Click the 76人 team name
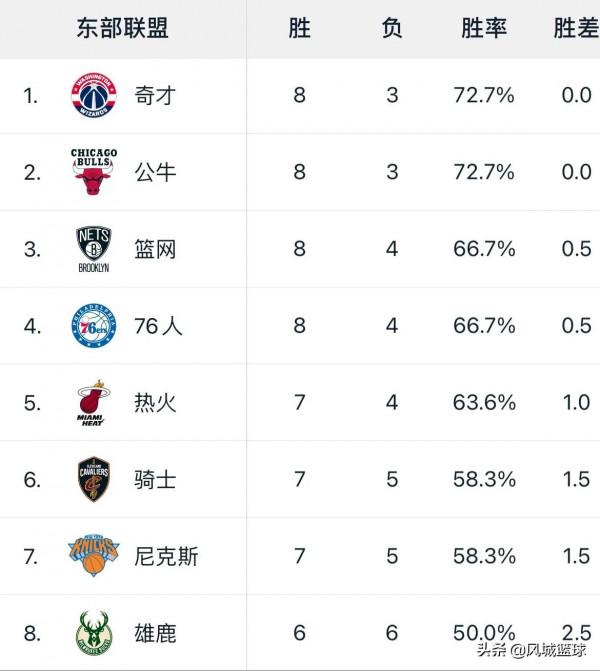 click(158, 326)
